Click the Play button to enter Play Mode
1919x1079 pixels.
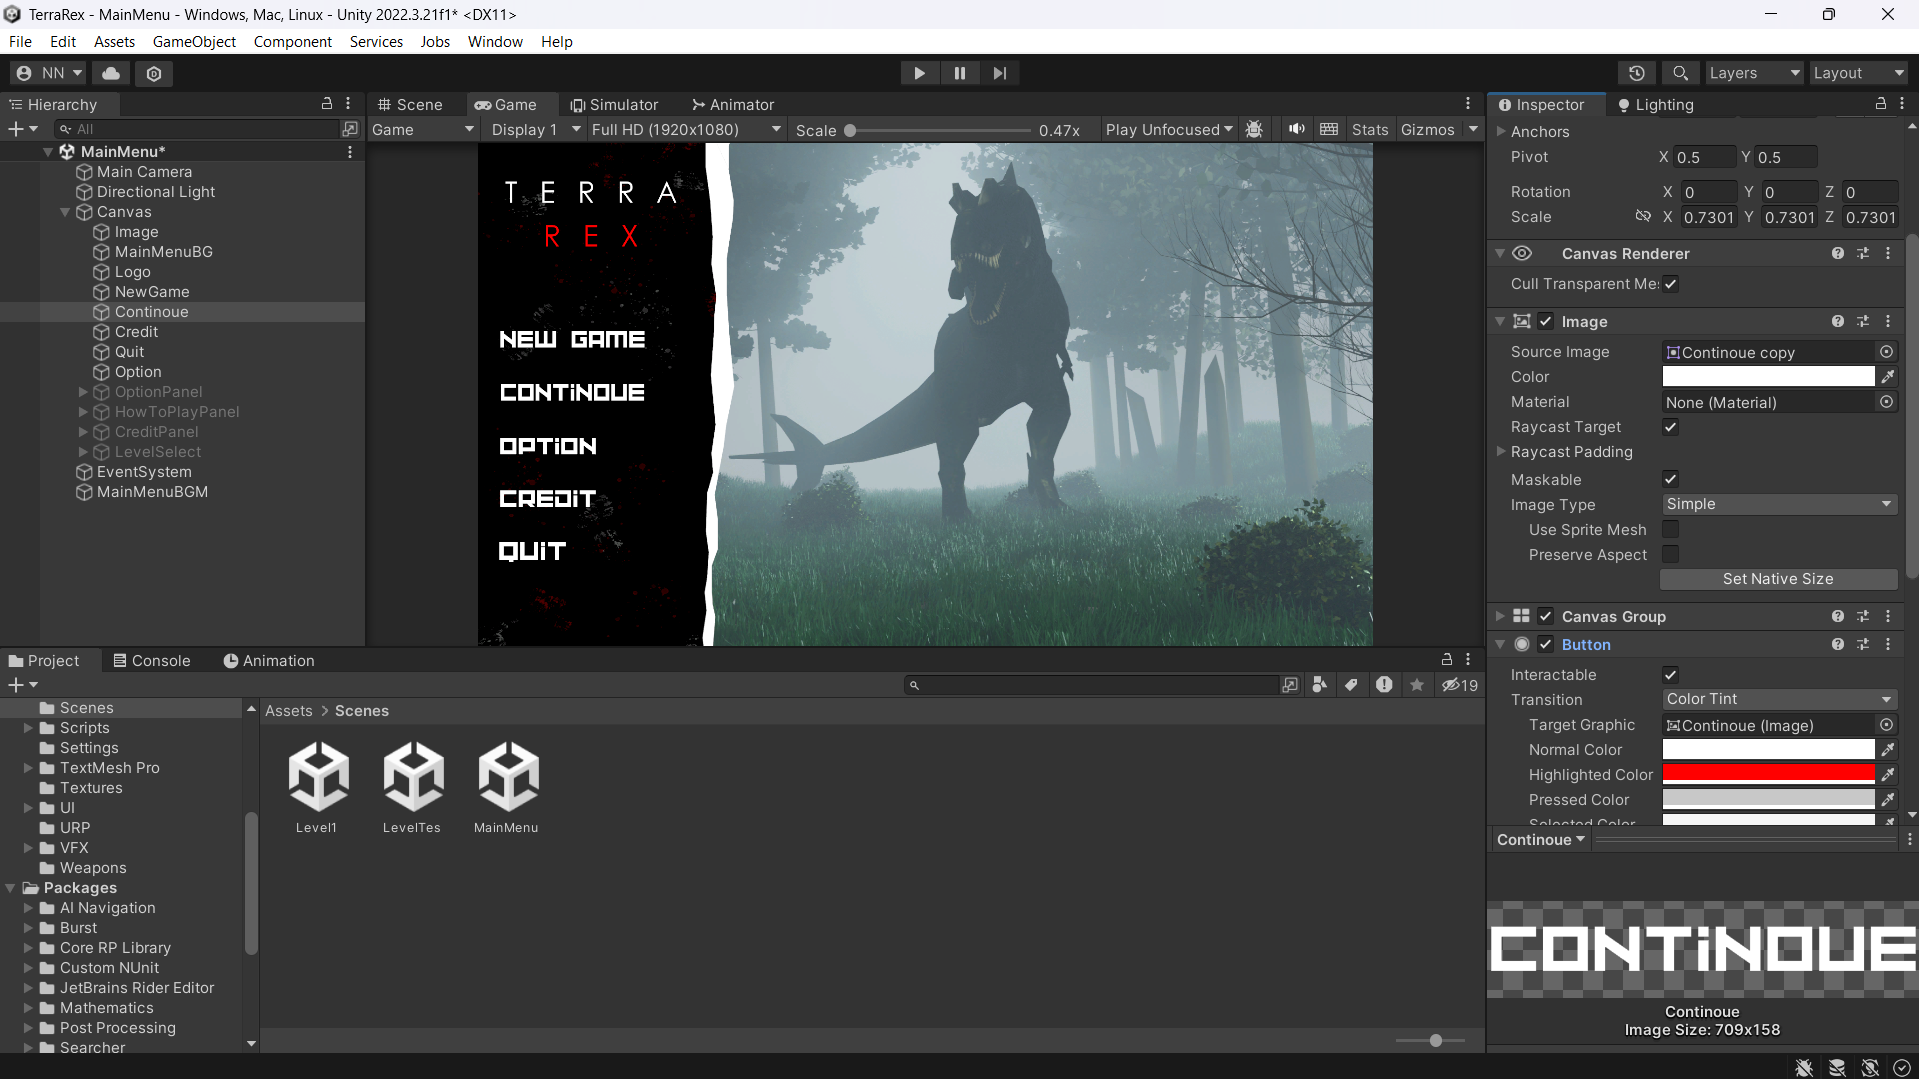[919, 72]
